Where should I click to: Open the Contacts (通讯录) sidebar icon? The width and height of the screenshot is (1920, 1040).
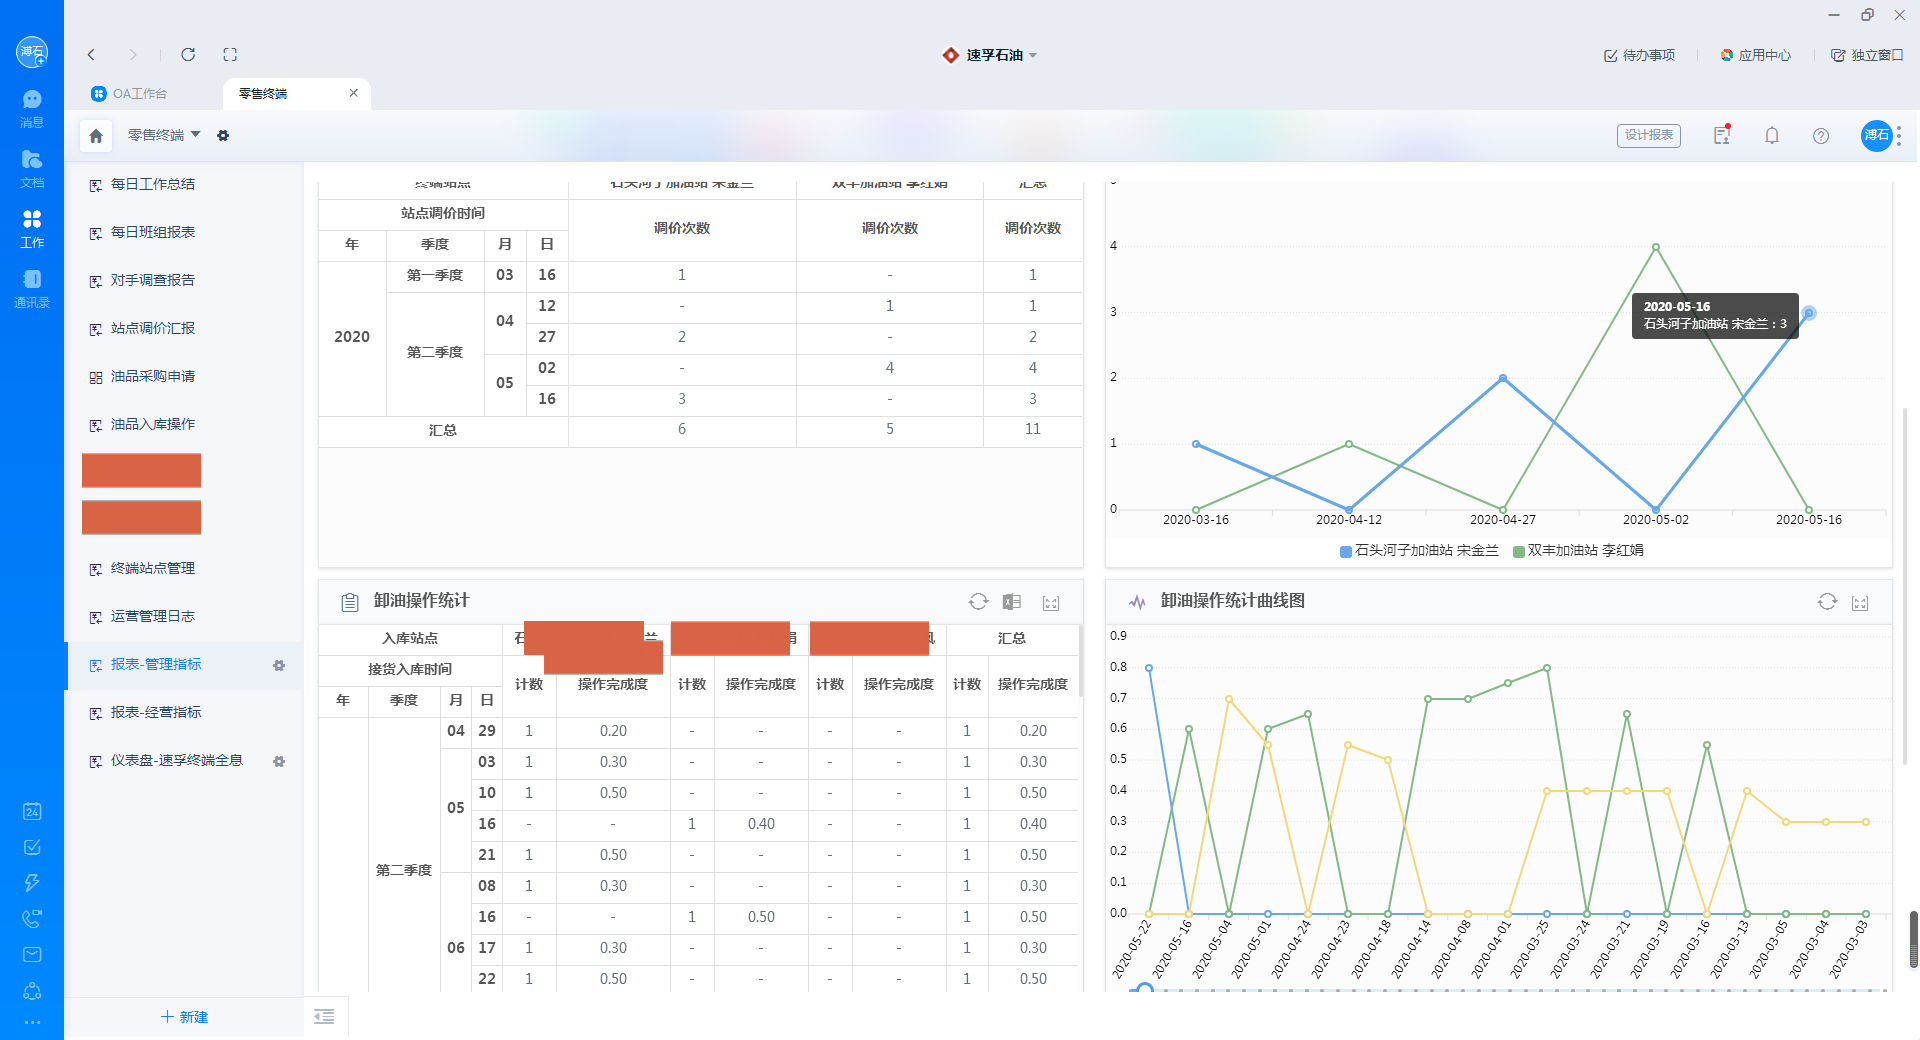pos(32,289)
